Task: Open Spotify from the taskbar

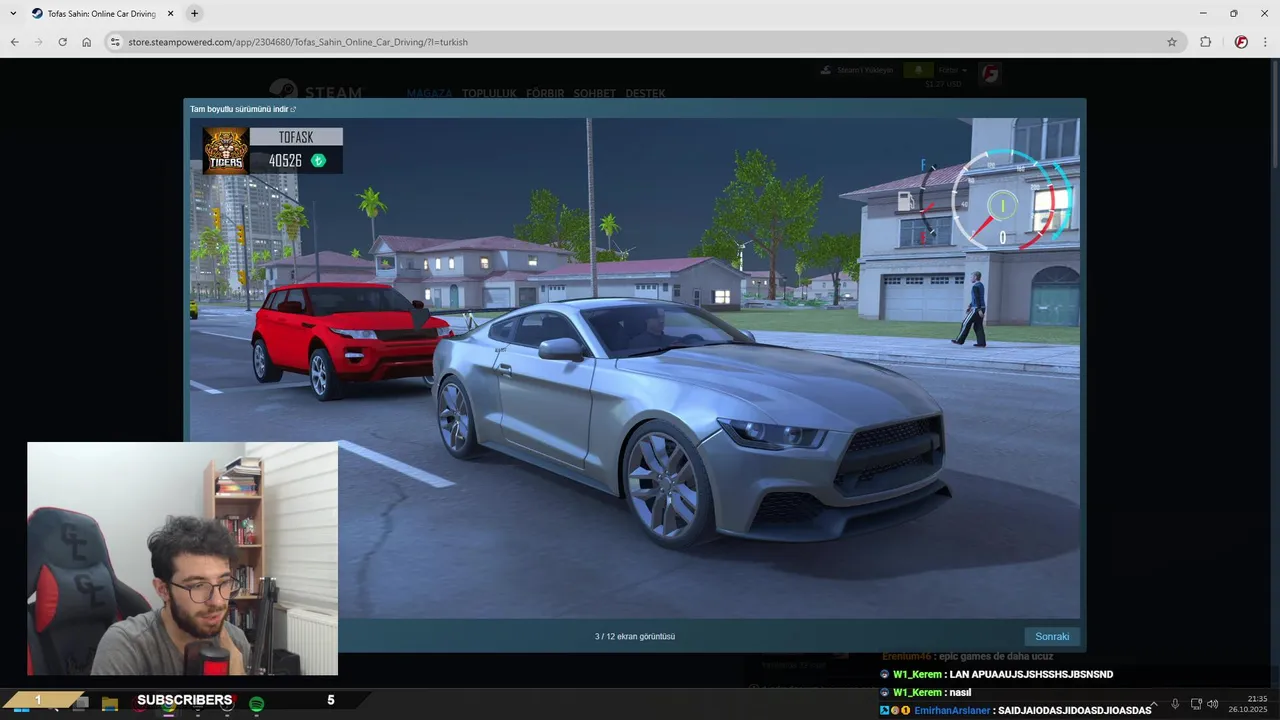Action: click(x=256, y=704)
